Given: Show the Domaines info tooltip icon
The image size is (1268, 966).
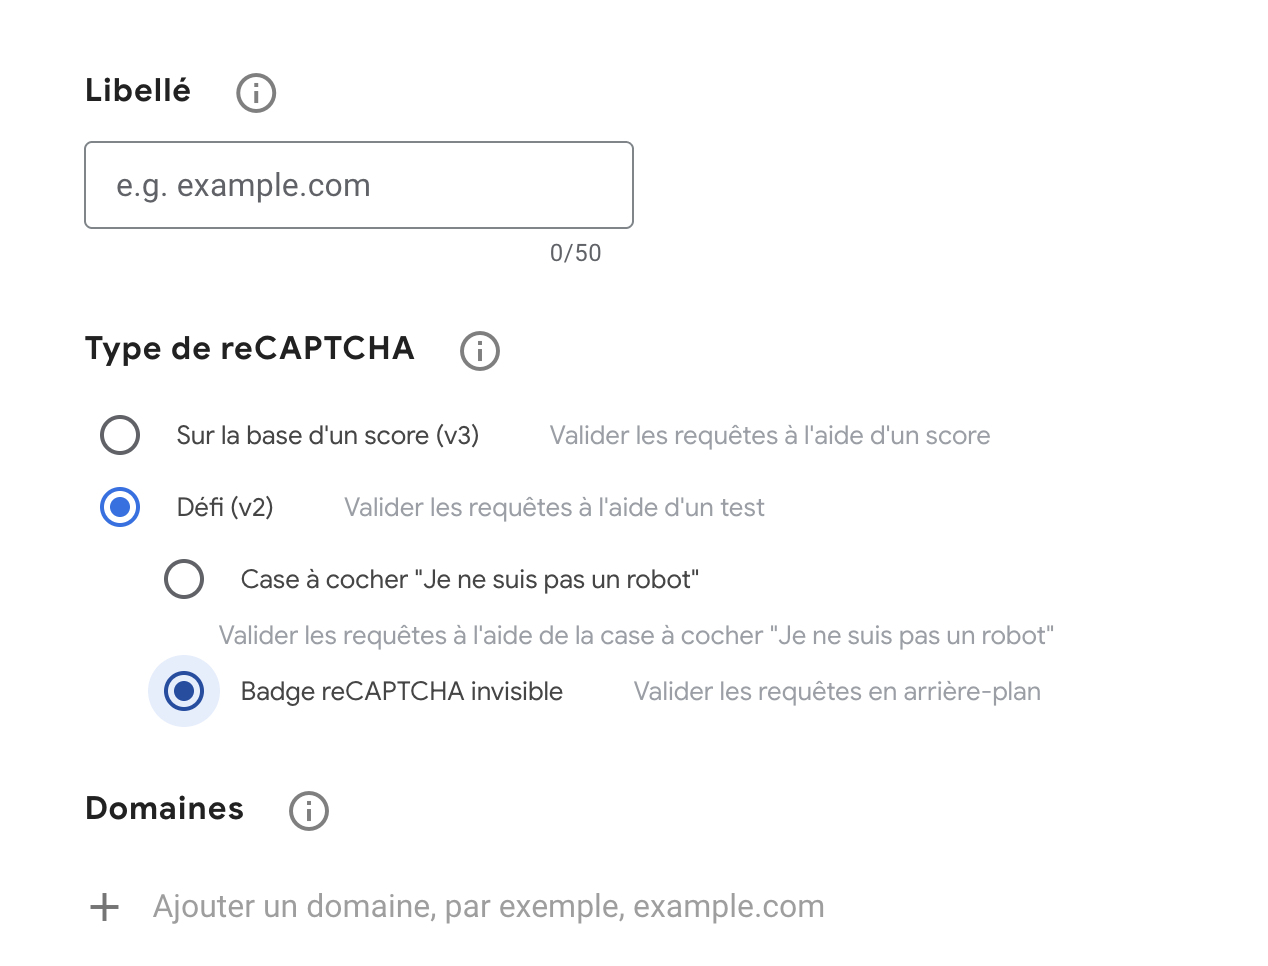Looking at the screenshot, I should (309, 811).
